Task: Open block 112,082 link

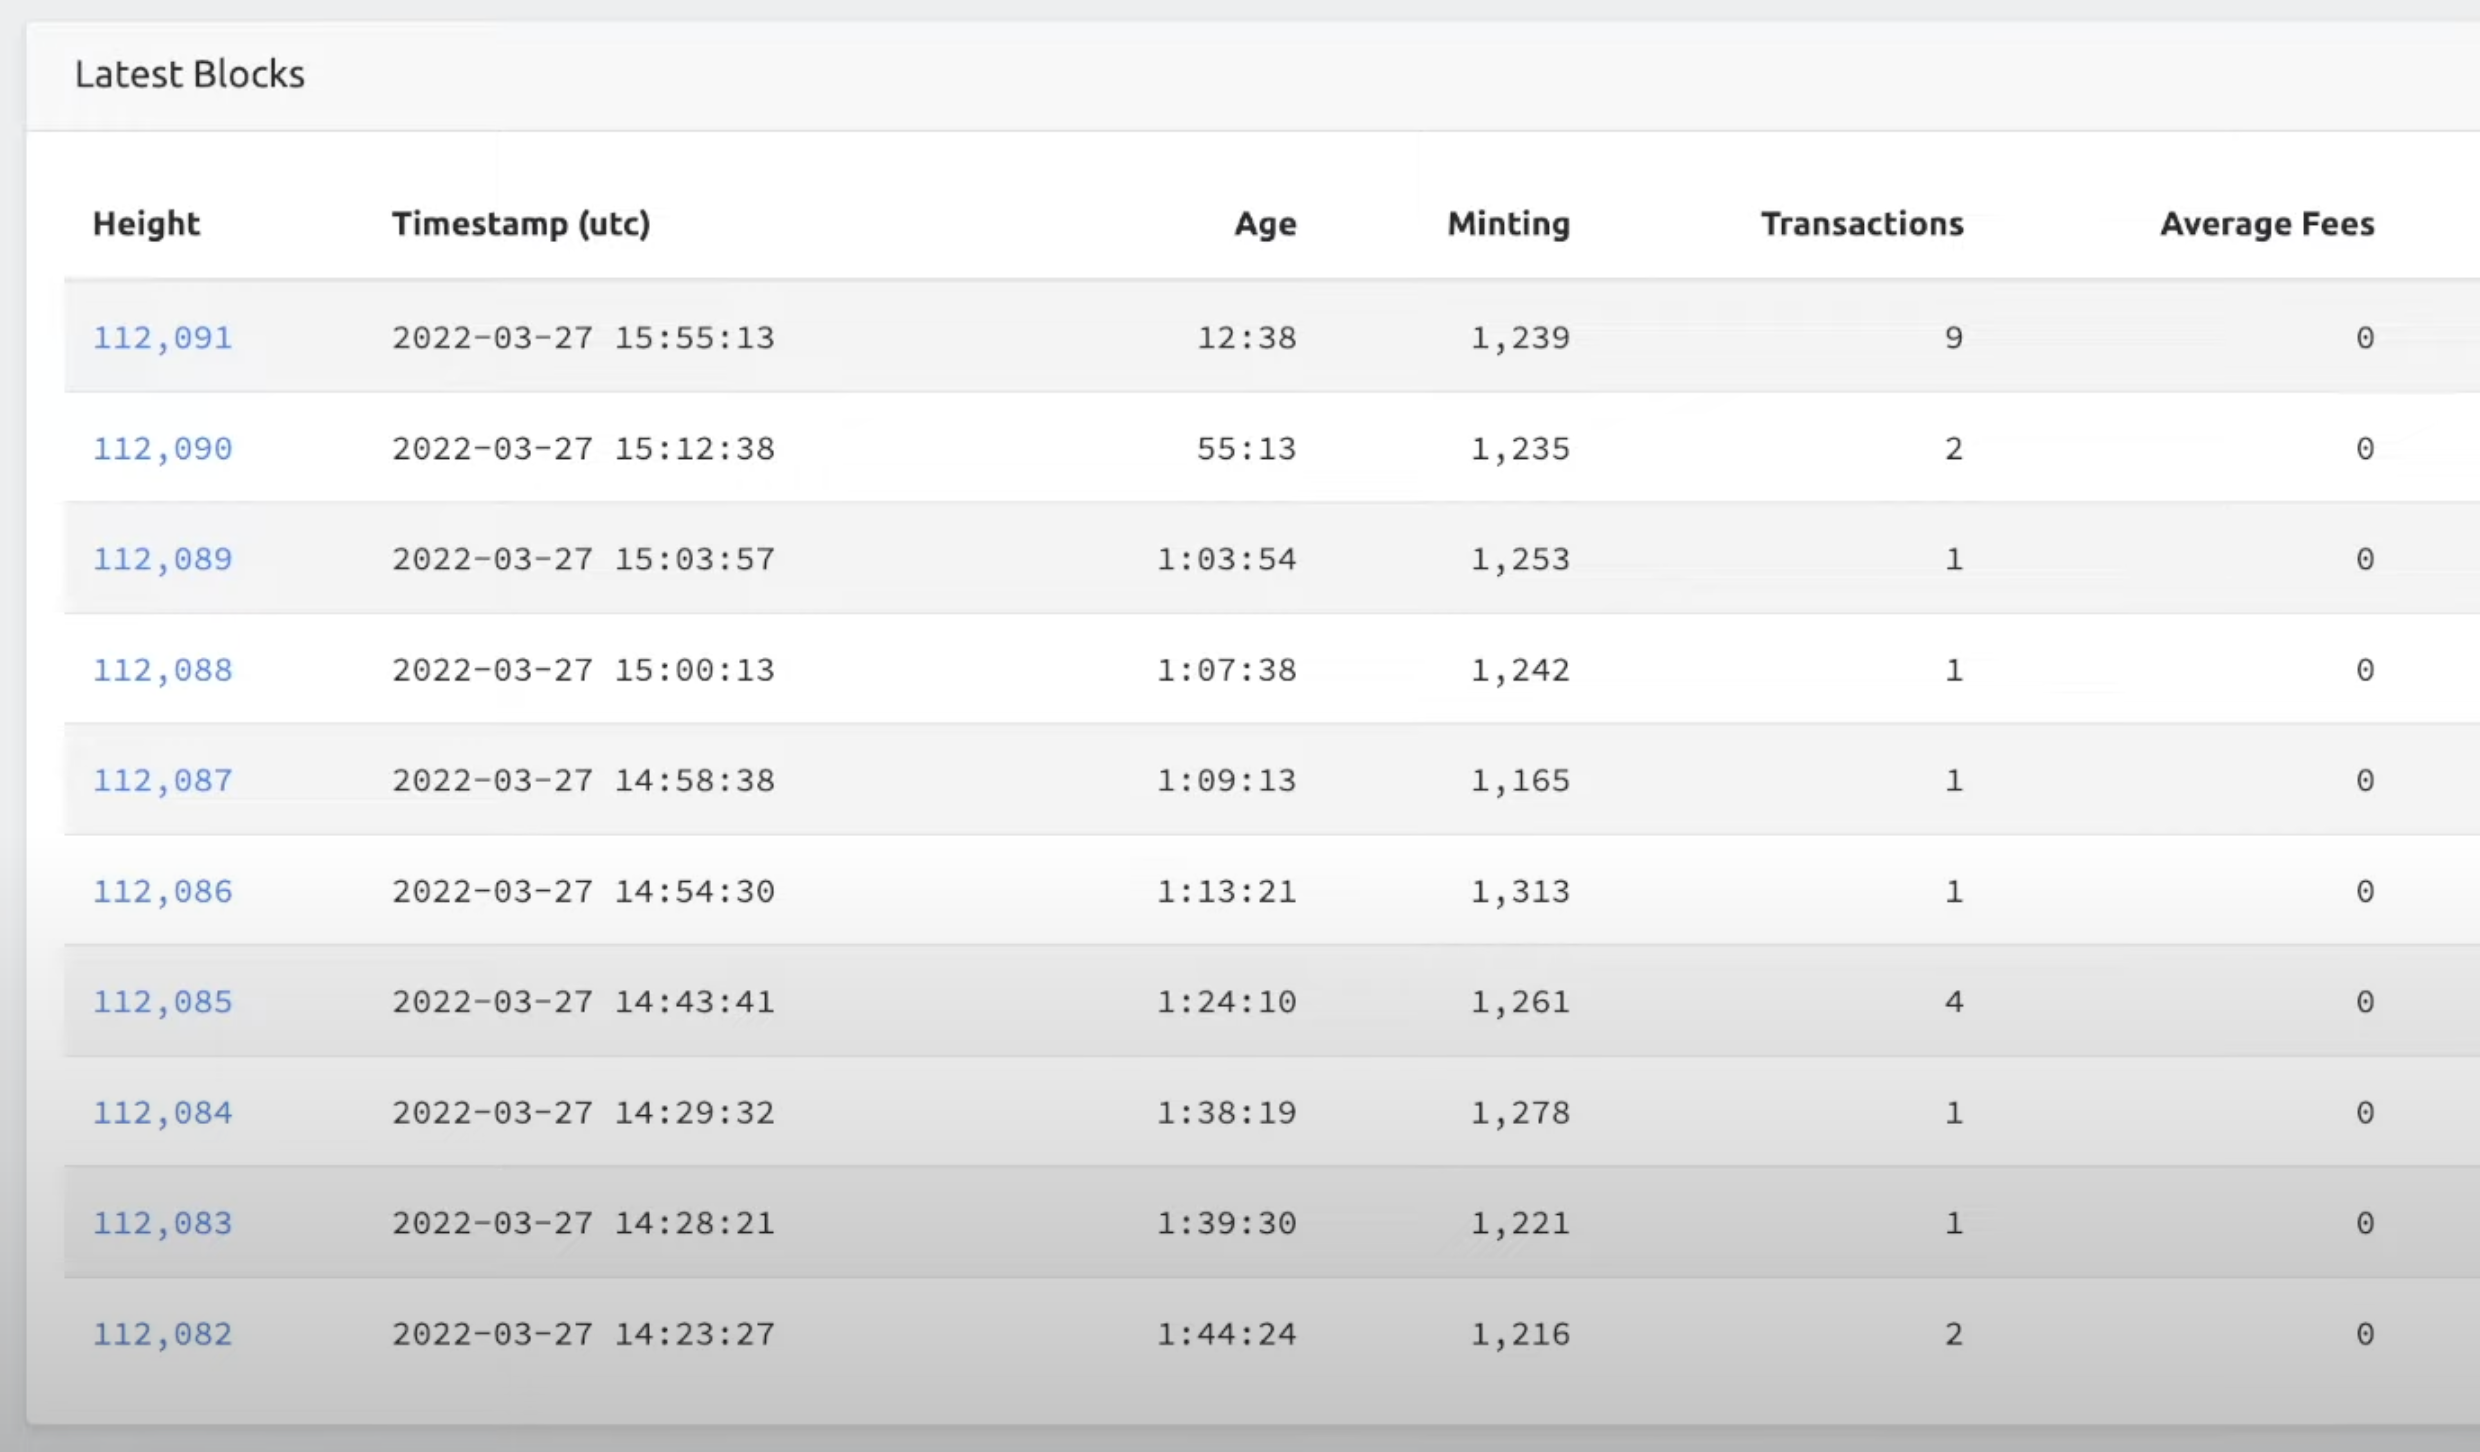Action: (x=162, y=1334)
